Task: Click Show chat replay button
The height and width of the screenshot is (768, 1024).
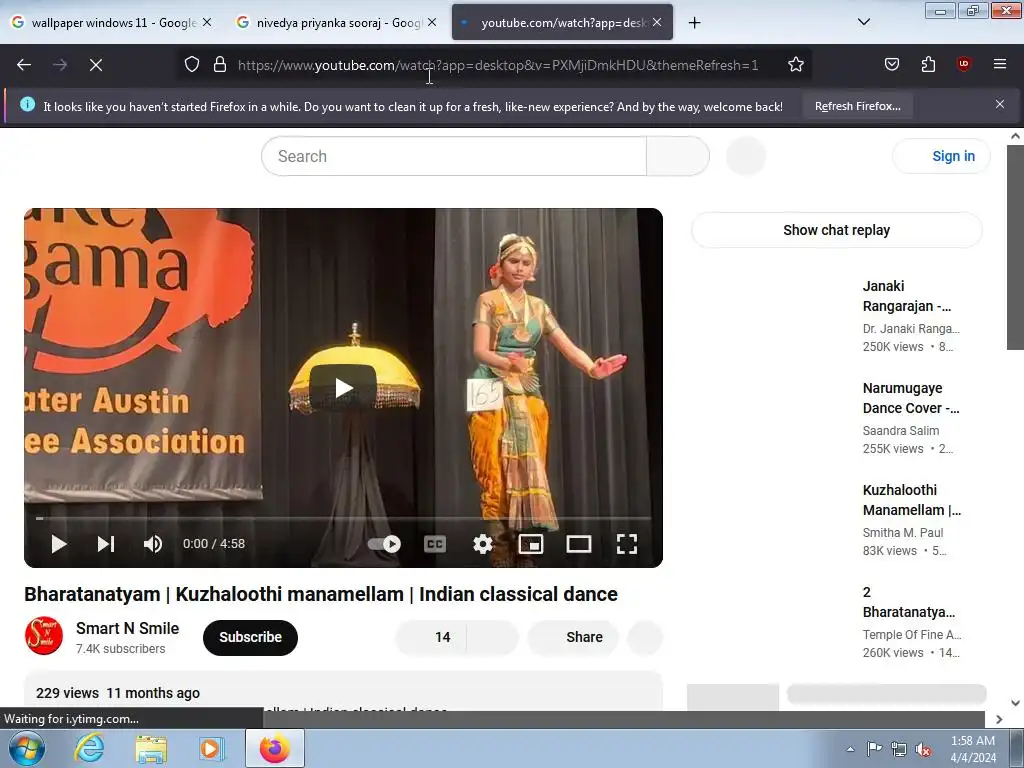Action: (837, 230)
